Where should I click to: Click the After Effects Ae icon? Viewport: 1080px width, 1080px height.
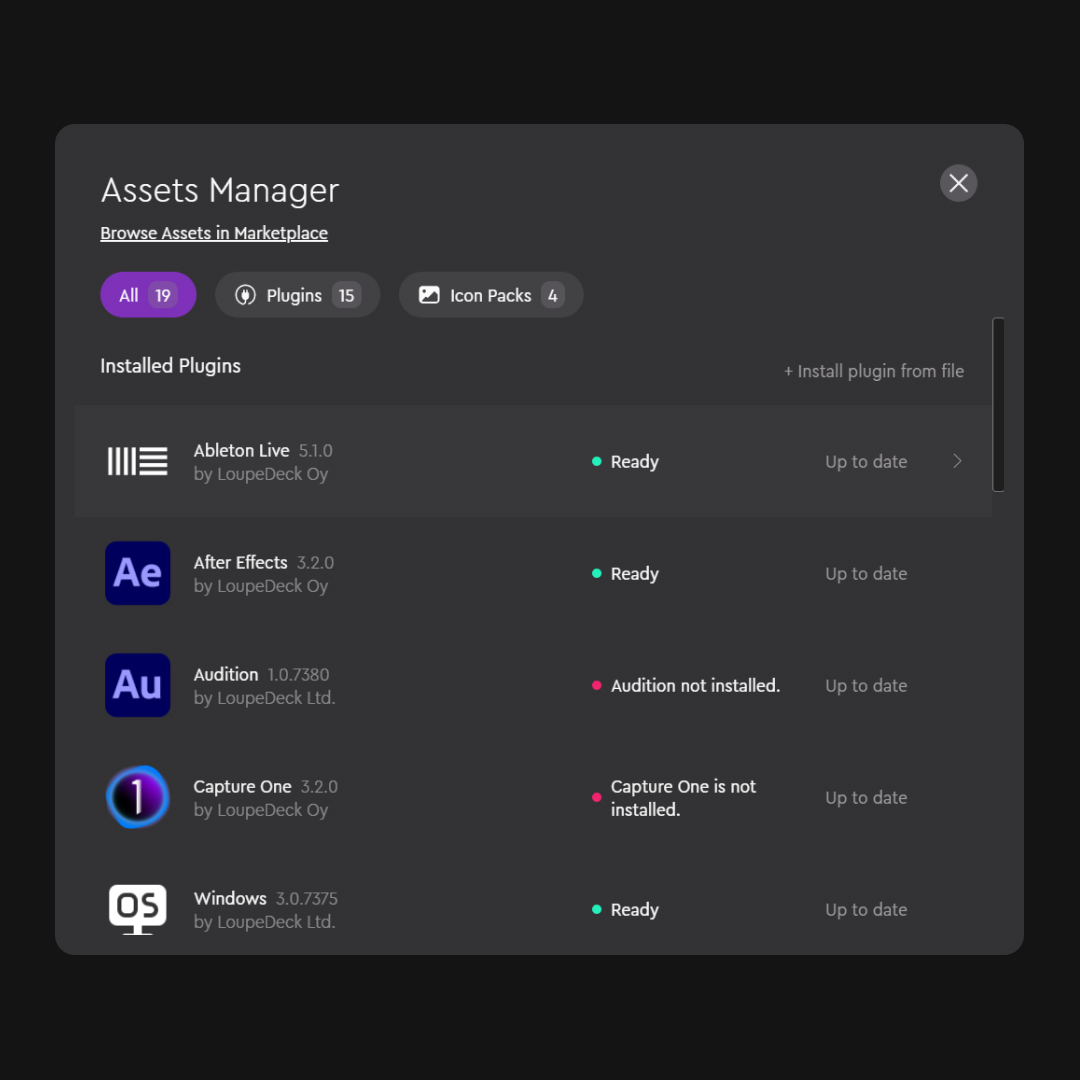pyautogui.click(x=137, y=573)
